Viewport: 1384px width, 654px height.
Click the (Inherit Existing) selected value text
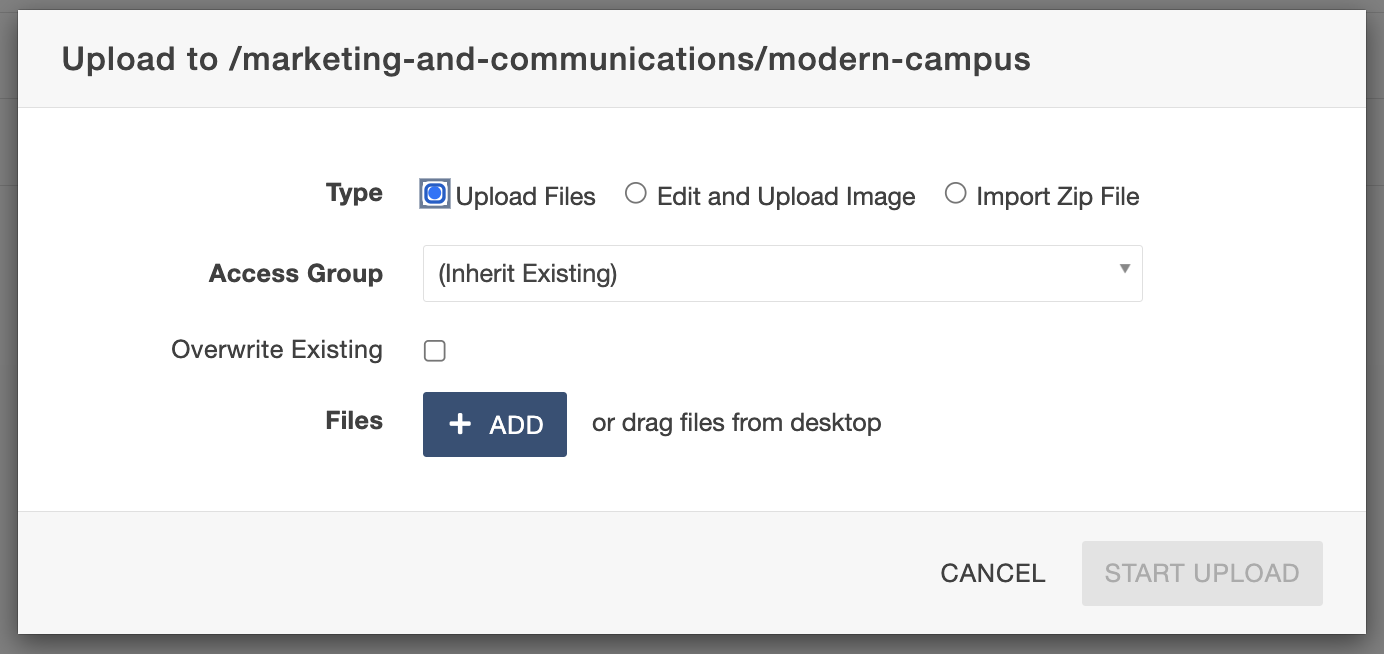click(x=527, y=274)
